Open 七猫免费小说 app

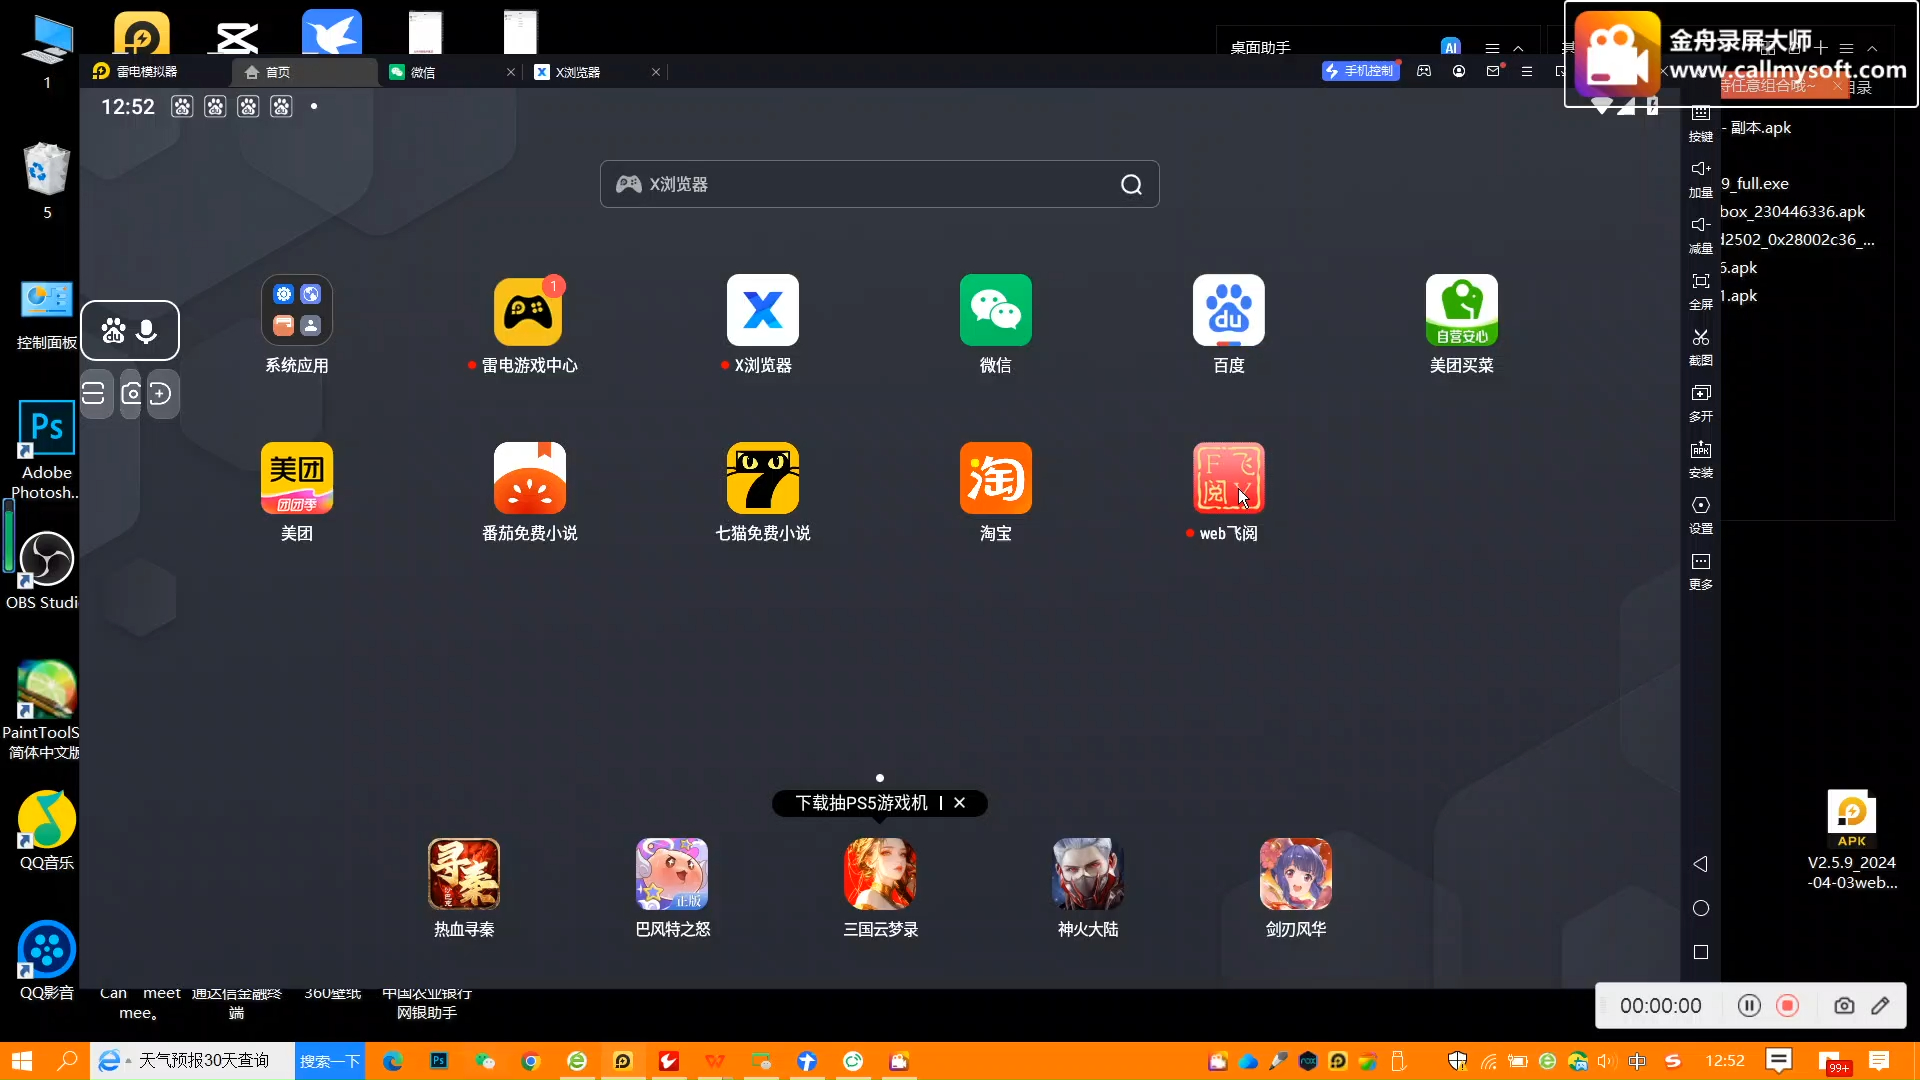[x=762, y=478]
